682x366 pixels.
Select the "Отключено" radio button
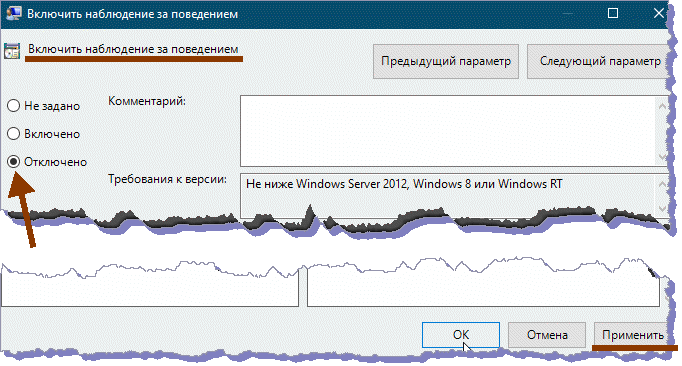point(13,162)
